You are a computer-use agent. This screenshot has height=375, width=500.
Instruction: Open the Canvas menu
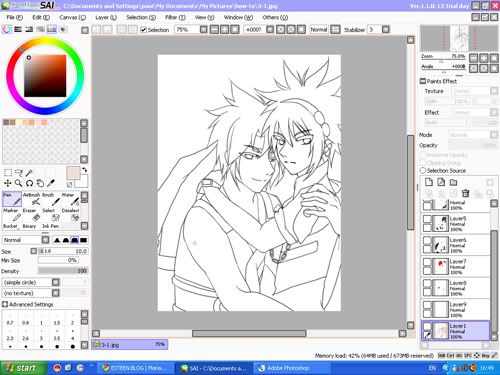[x=72, y=17]
